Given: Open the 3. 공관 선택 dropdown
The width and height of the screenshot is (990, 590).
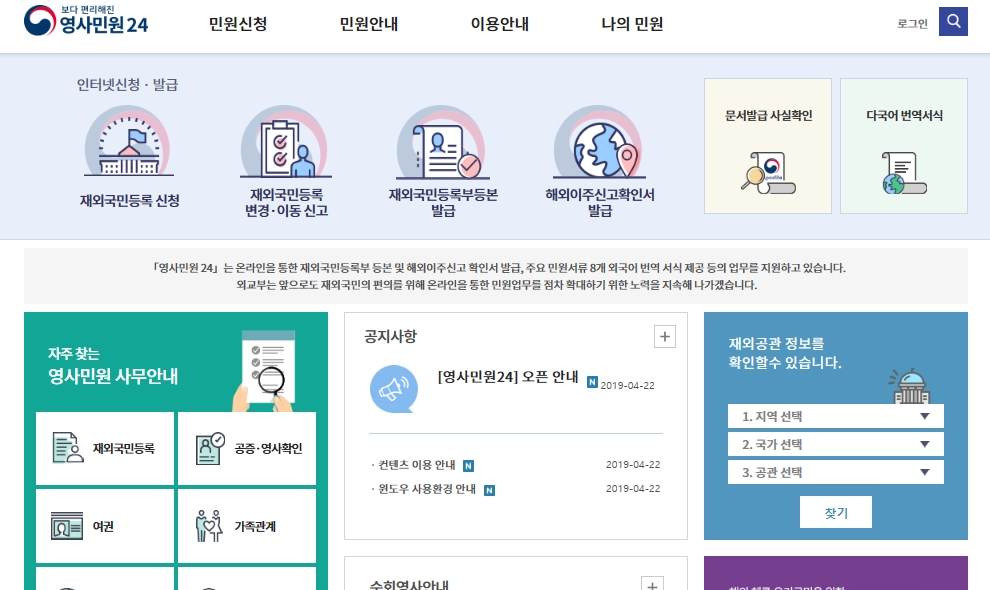Looking at the screenshot, I should (x=835, y=472).
